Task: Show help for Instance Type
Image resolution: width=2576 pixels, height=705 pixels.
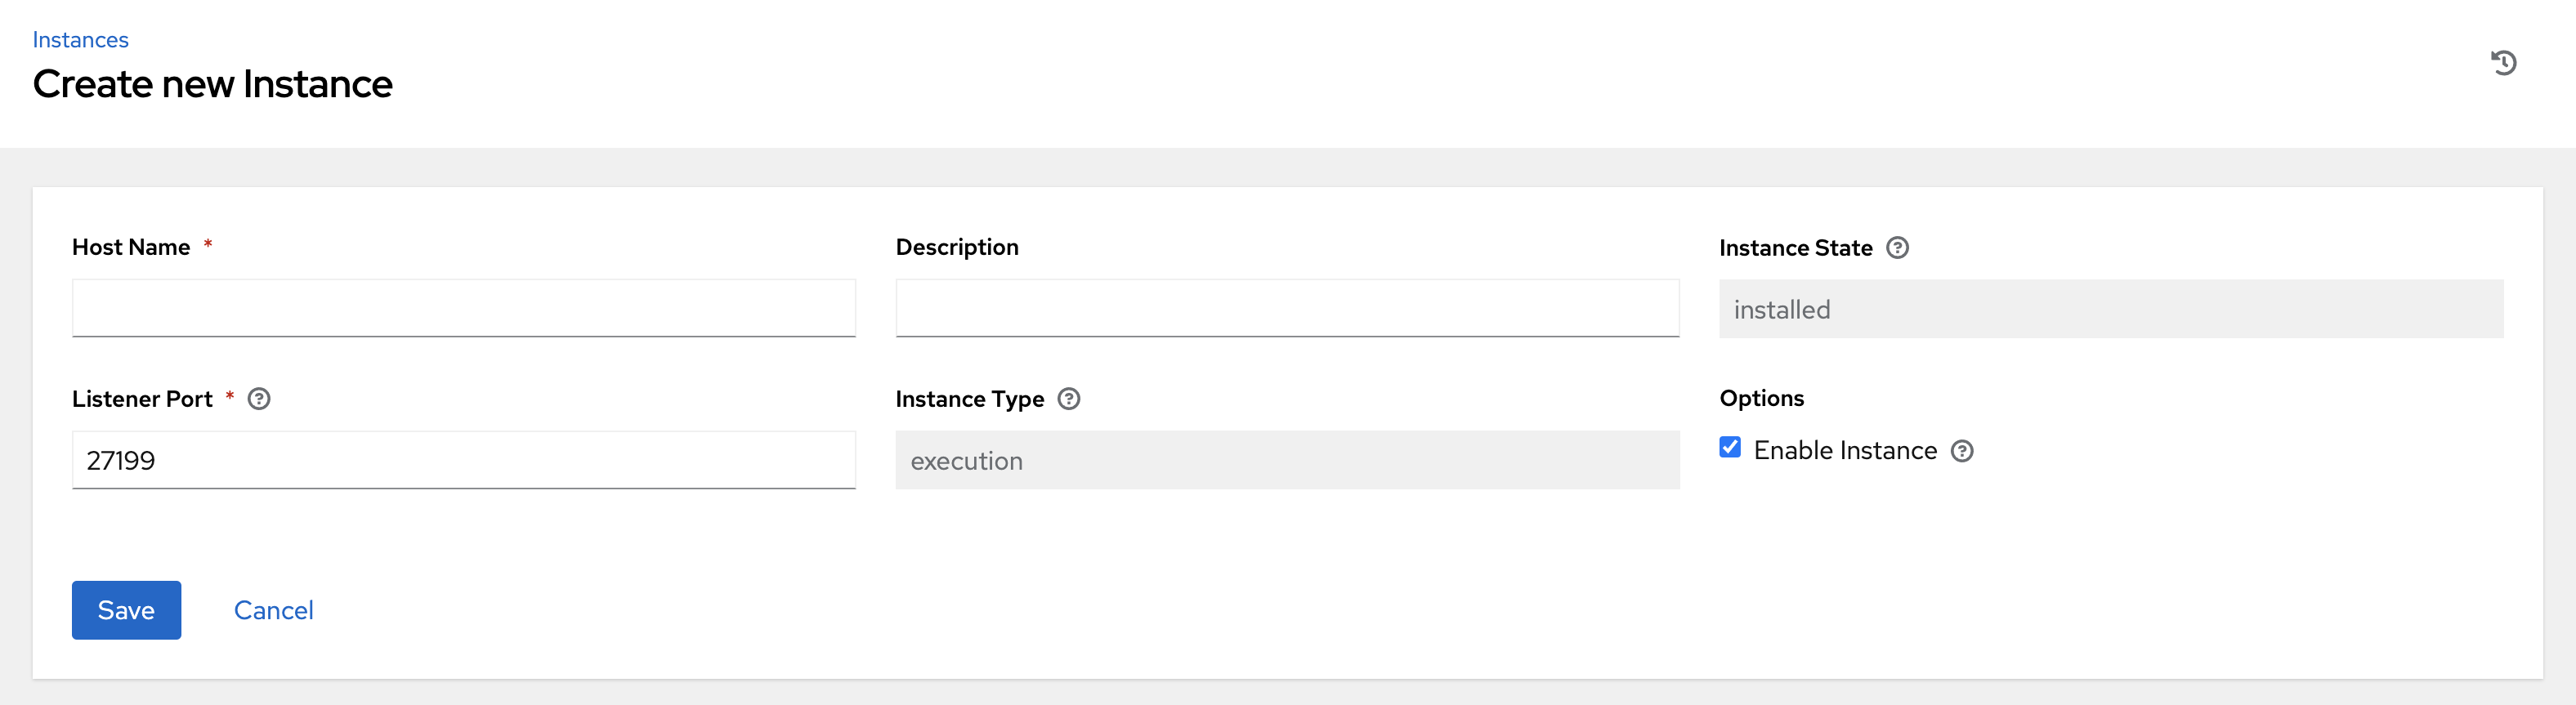Action: pos(1069,399)
